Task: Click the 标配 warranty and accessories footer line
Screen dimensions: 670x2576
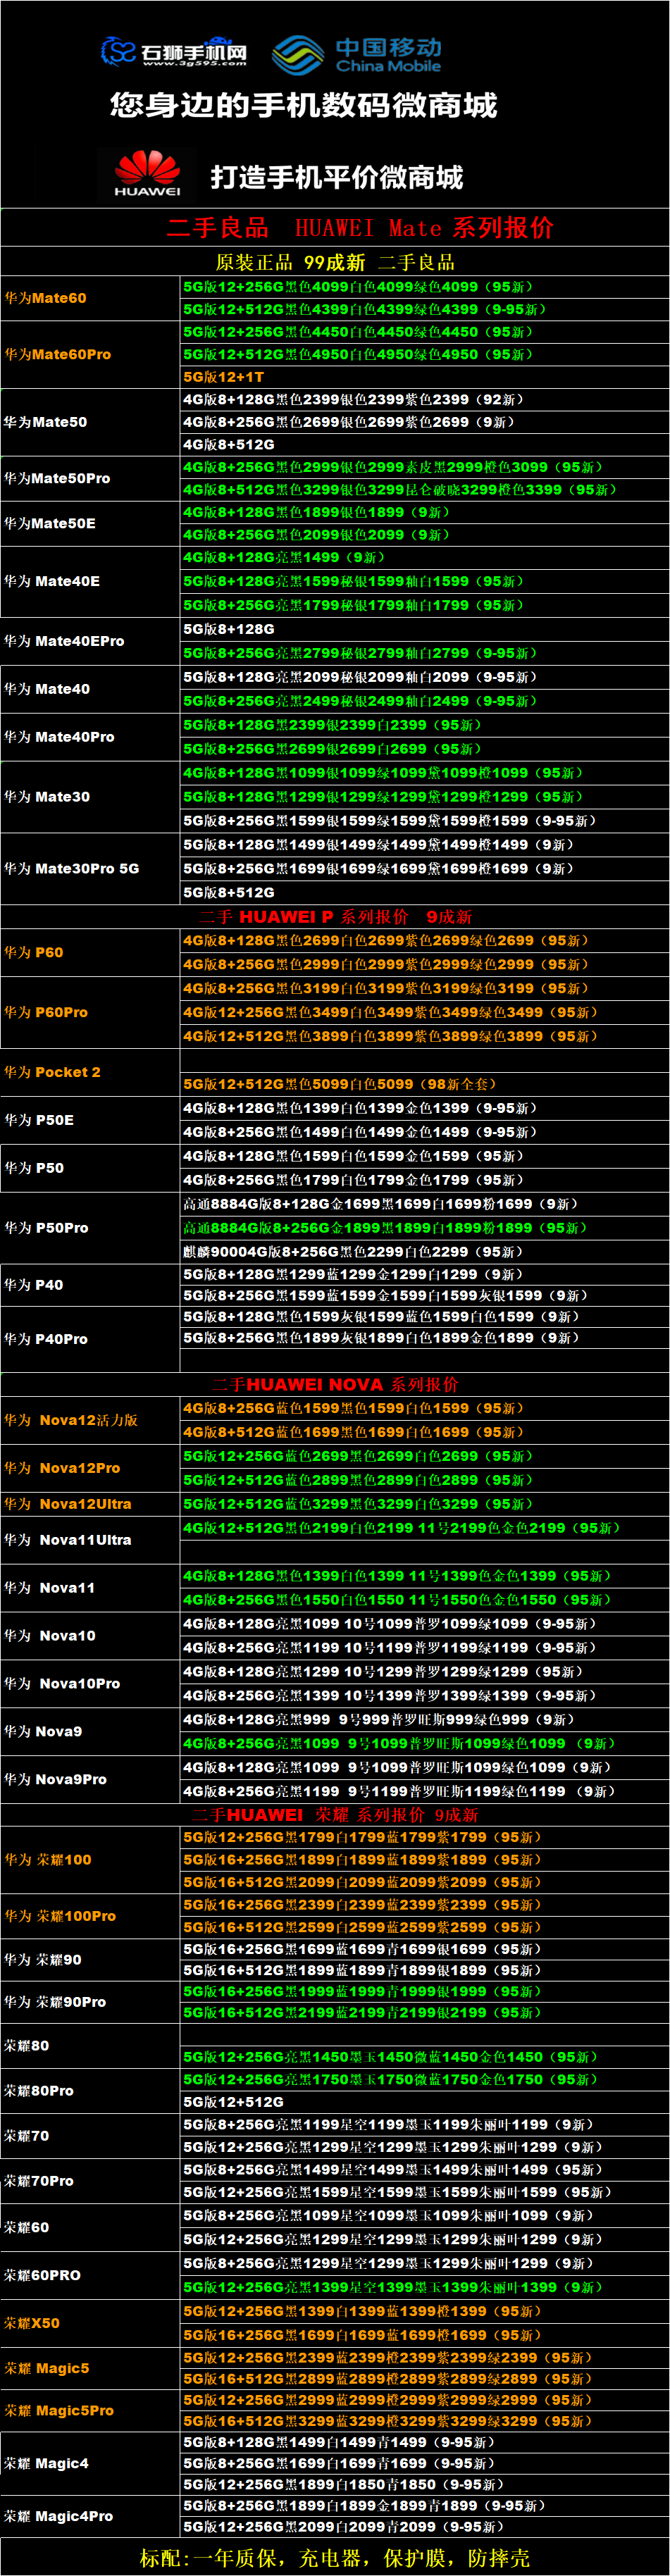Action: (x=335, y=2557)
